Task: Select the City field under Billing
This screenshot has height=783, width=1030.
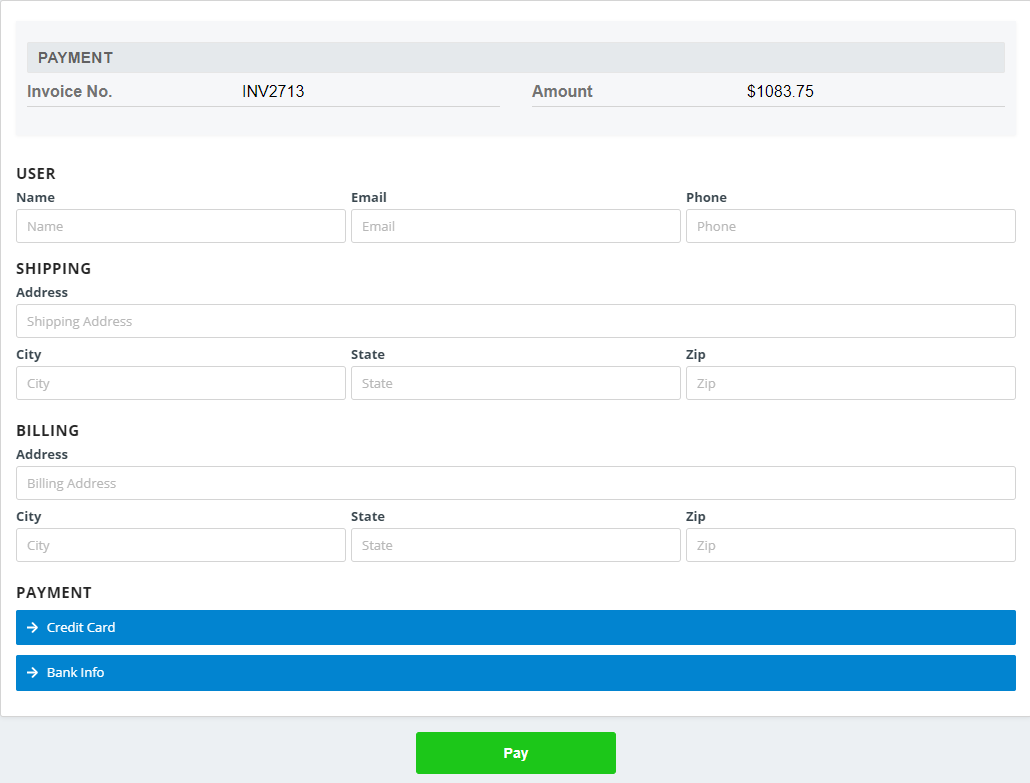Action: 180,545
